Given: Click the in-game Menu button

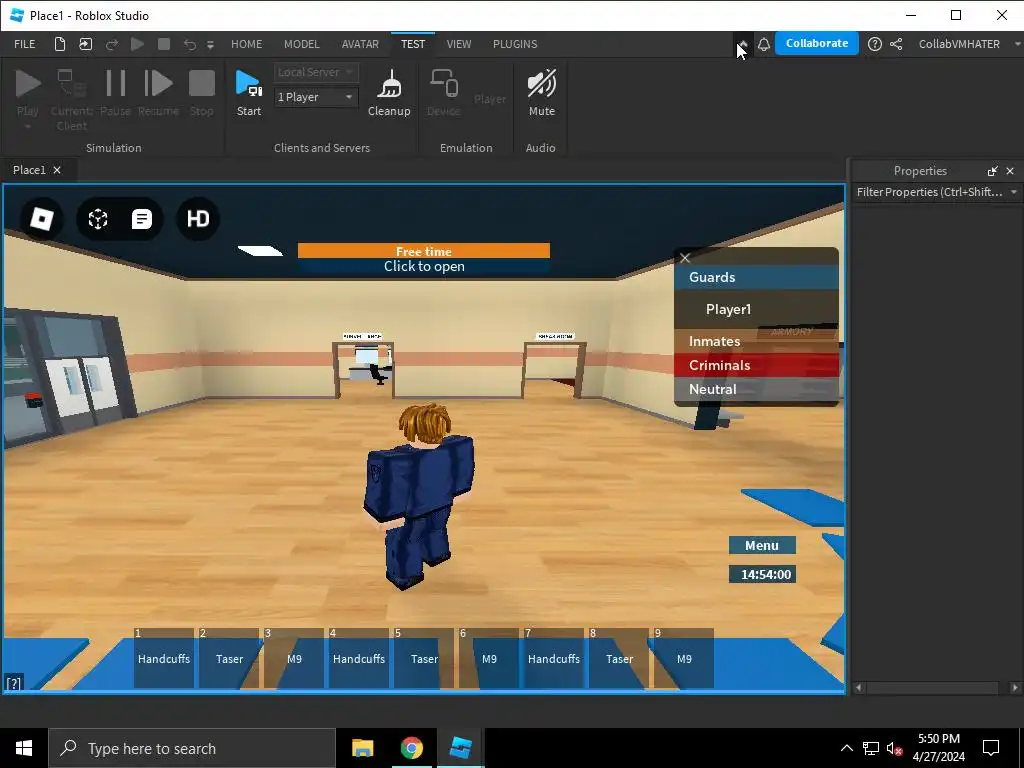Looking at the screenshot, I should 762,545.
